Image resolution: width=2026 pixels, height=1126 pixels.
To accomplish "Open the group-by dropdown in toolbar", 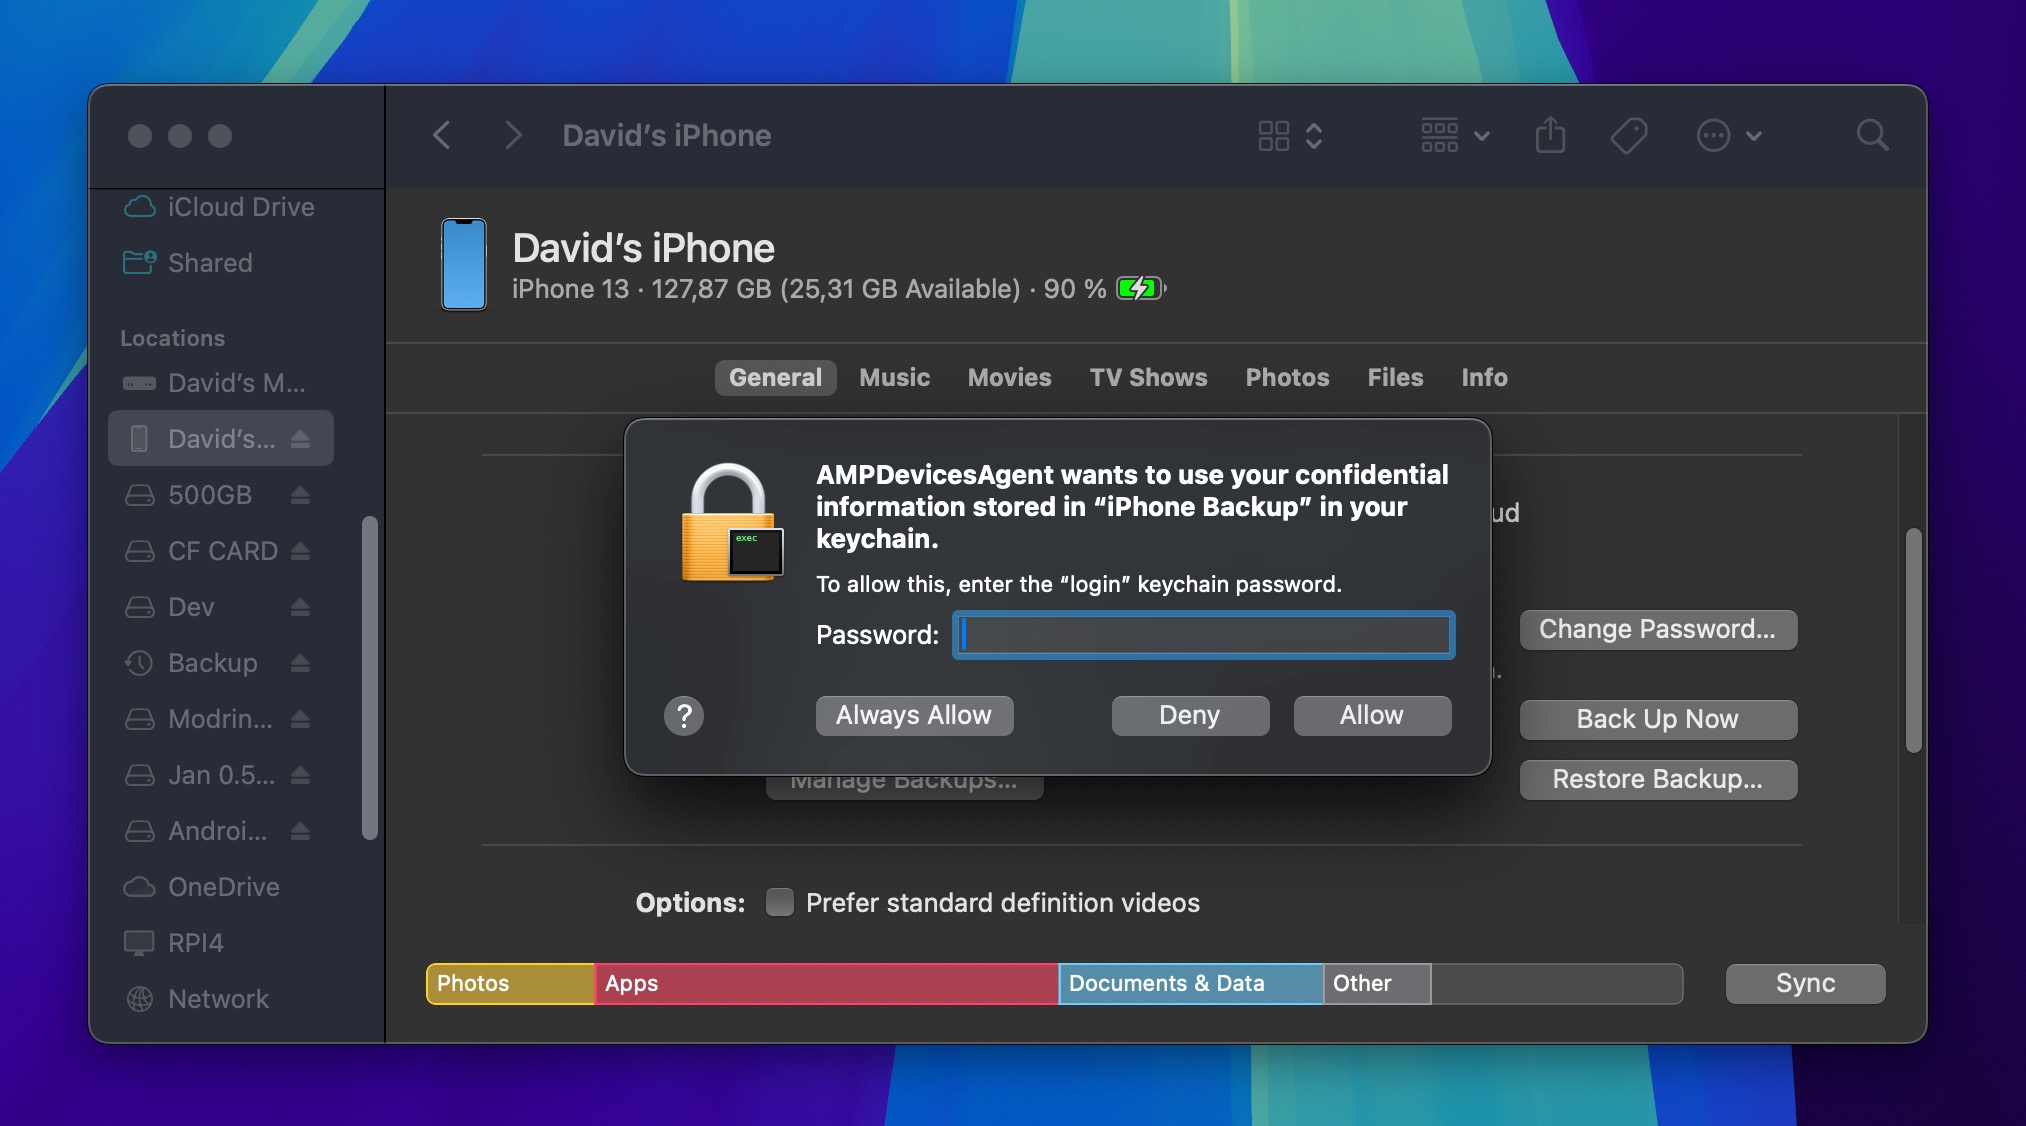I will [x=1455, y=135].
